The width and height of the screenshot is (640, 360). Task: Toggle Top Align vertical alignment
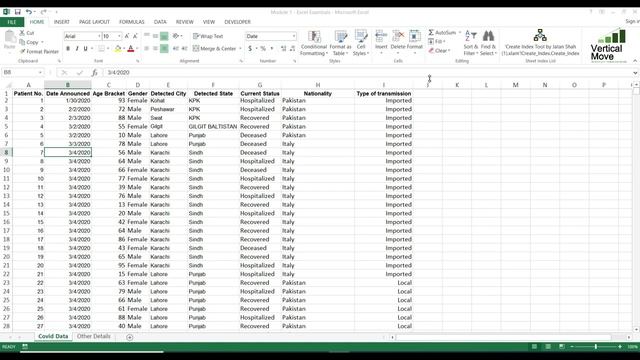(x=147, y=36)
